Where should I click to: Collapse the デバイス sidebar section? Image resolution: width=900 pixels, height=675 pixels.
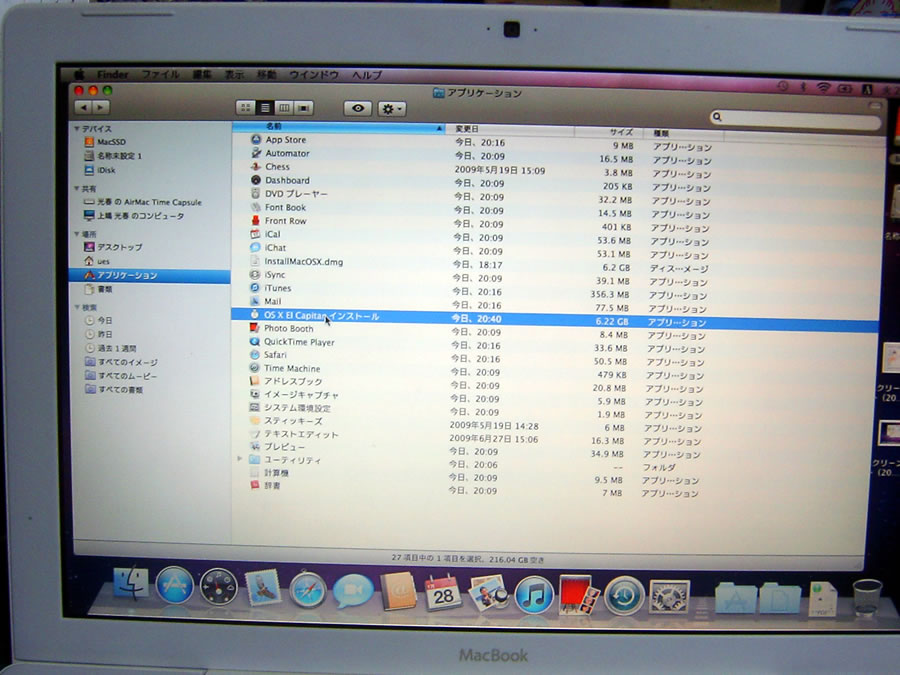(x=77, y=129)
